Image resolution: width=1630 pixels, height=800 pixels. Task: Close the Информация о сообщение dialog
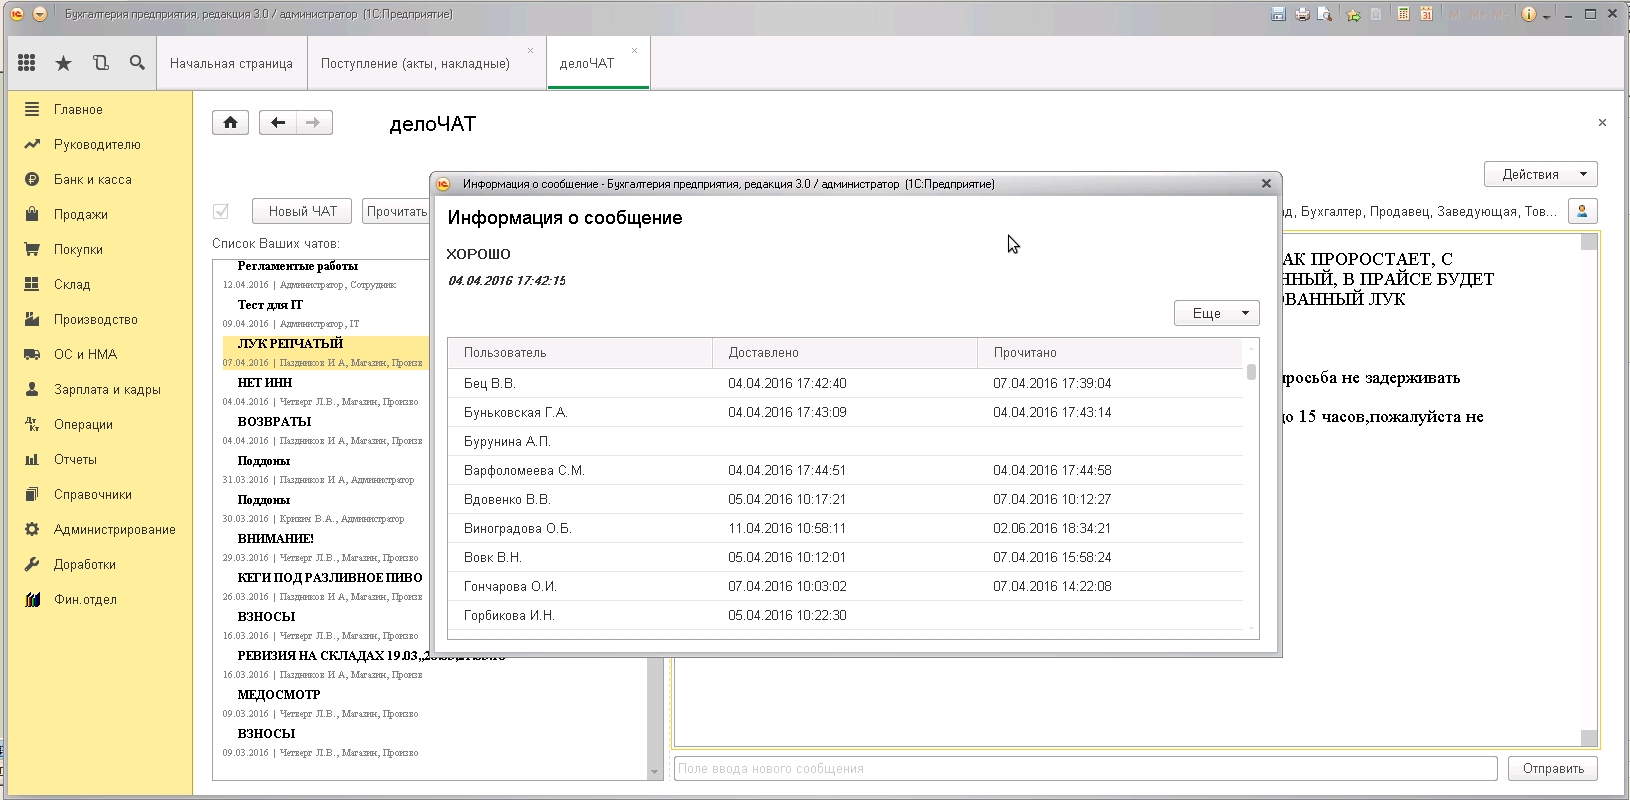(x=1266, y=183)
